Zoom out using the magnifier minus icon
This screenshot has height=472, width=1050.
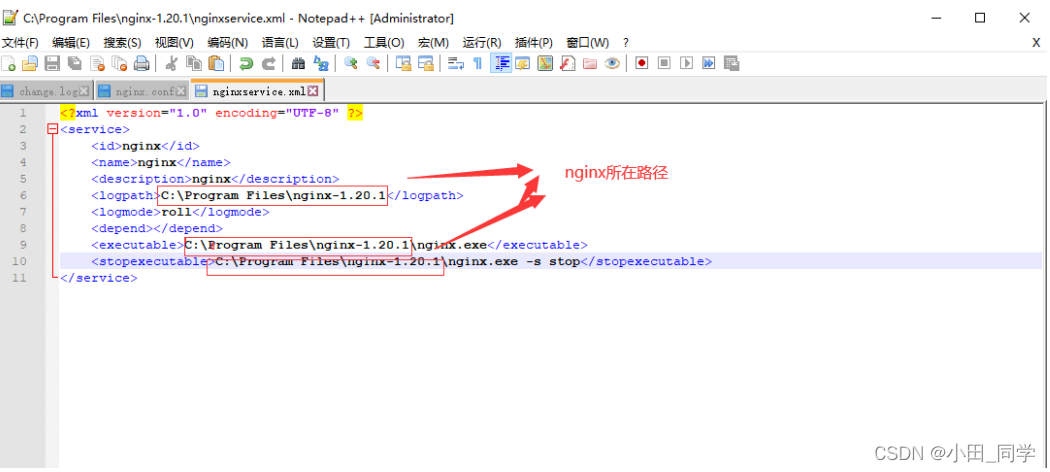[373, 64]
